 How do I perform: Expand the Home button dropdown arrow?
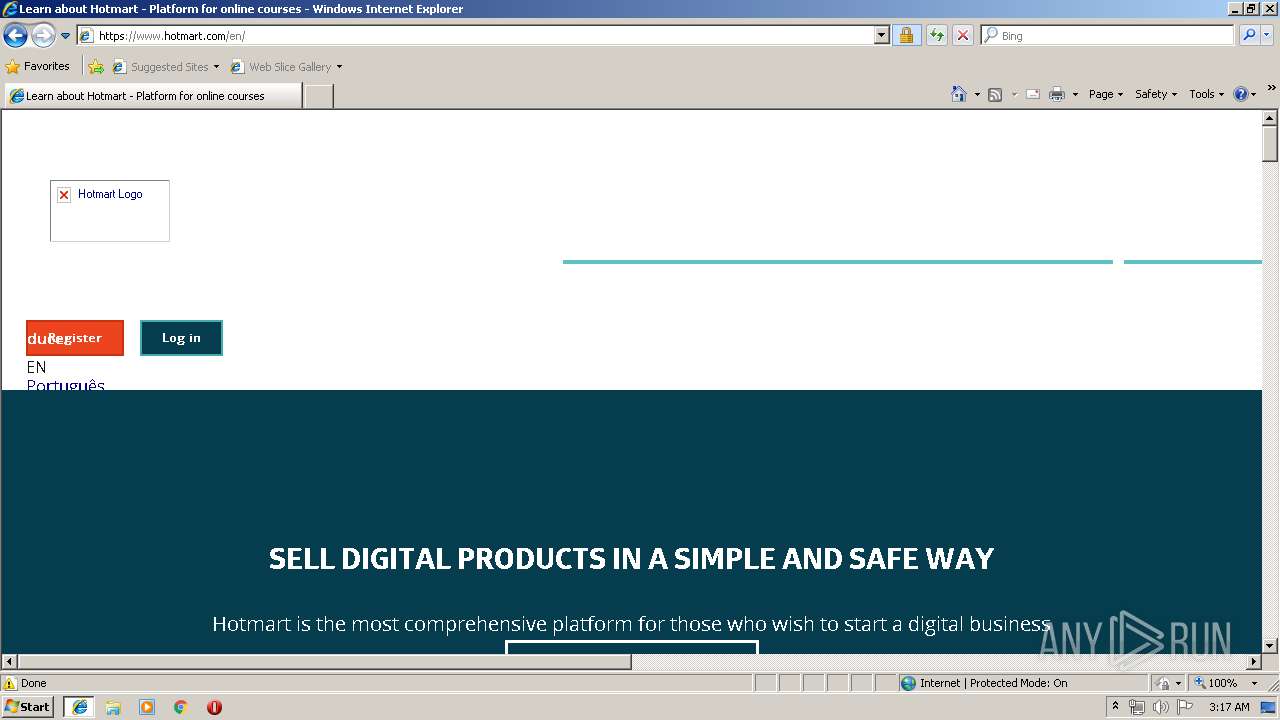coord(977,94)
